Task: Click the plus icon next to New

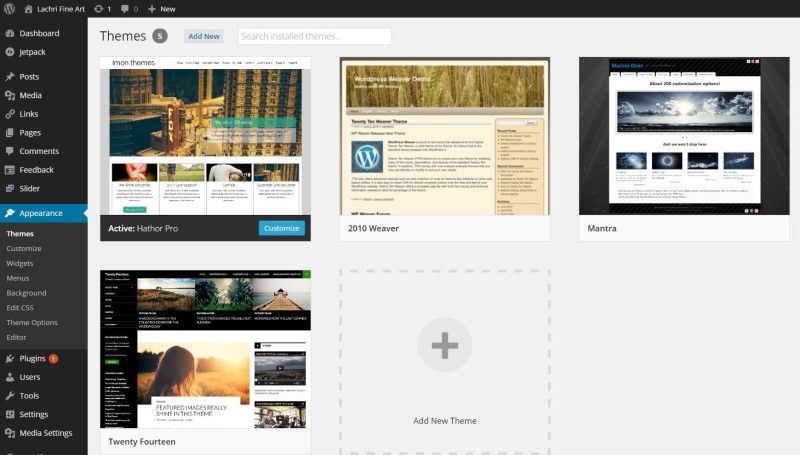Action: click(x=152, y=9)
